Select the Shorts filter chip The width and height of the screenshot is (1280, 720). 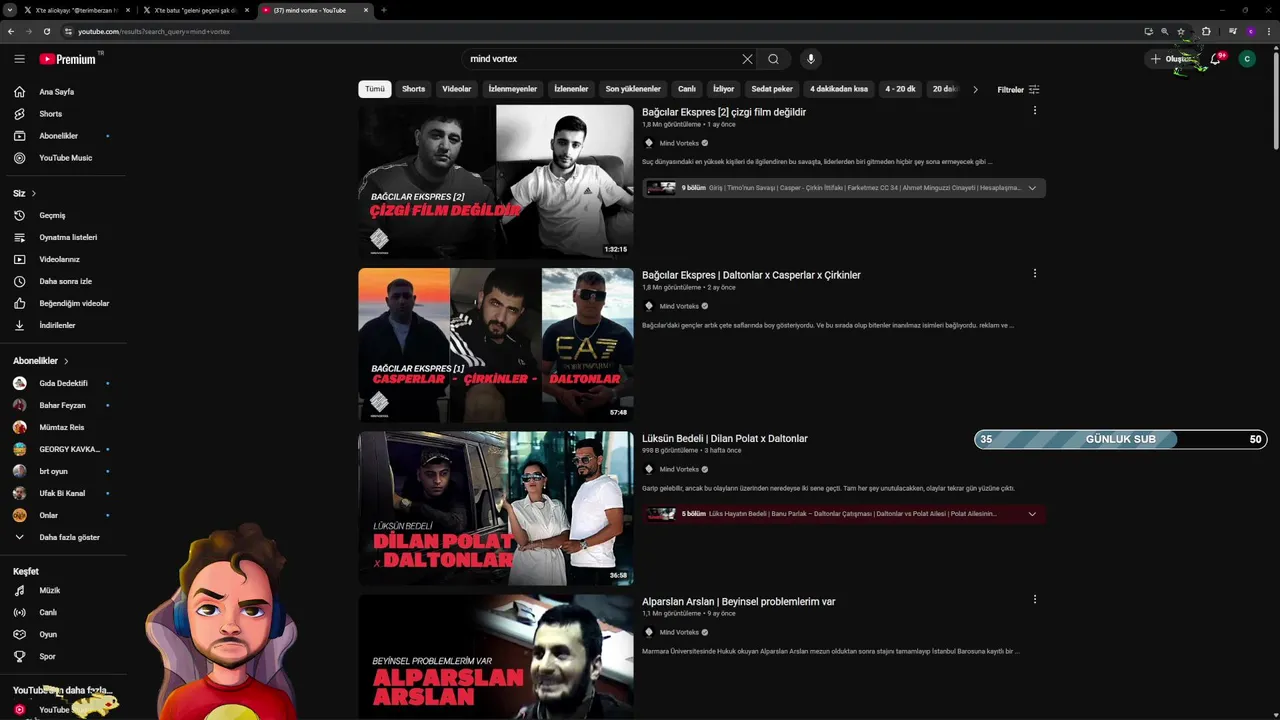point(414,89)
